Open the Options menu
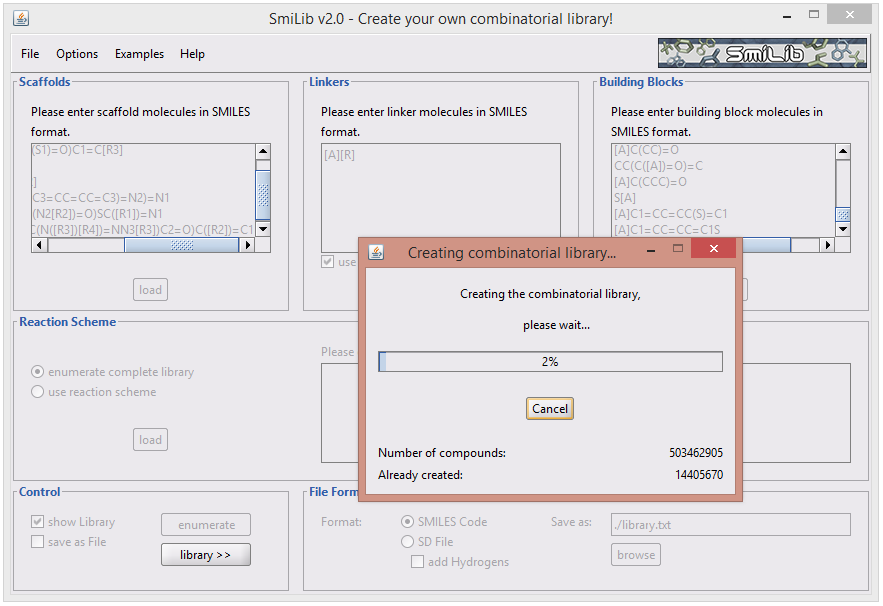 (x=77, y=54)
